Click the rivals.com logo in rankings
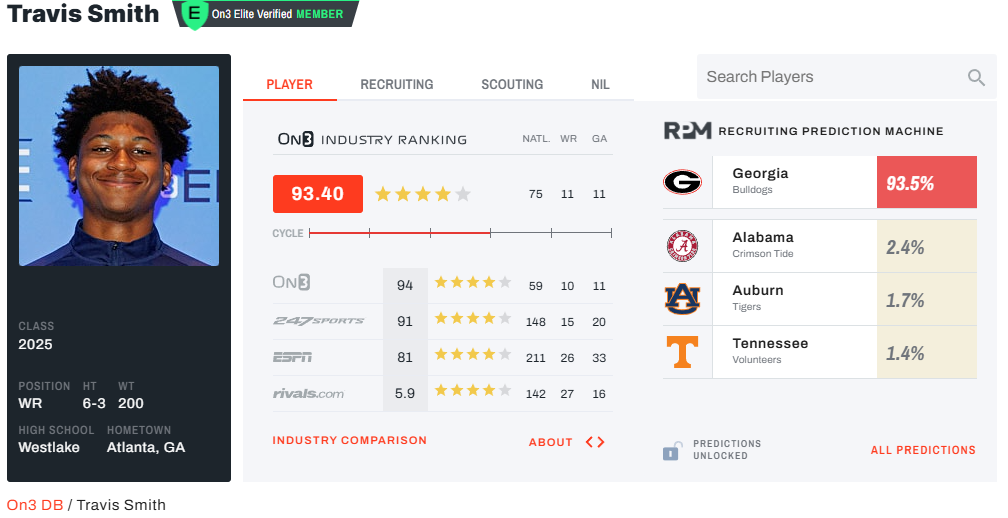This screenshot has height=518, width=1008. (308, 394)
